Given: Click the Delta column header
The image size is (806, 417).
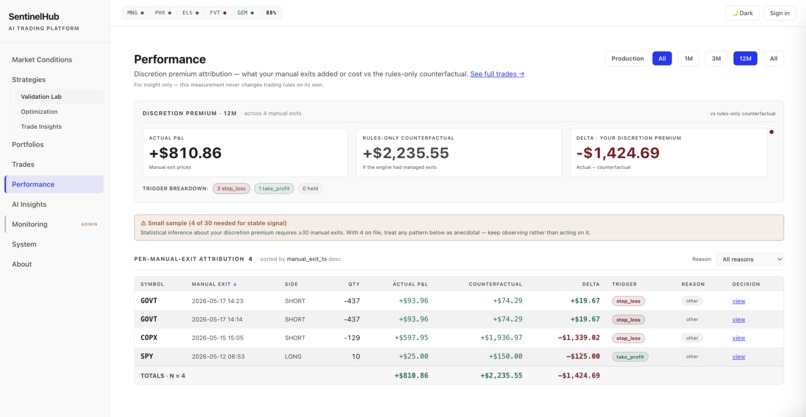Looking at the screenshot, I should (591, 284).
